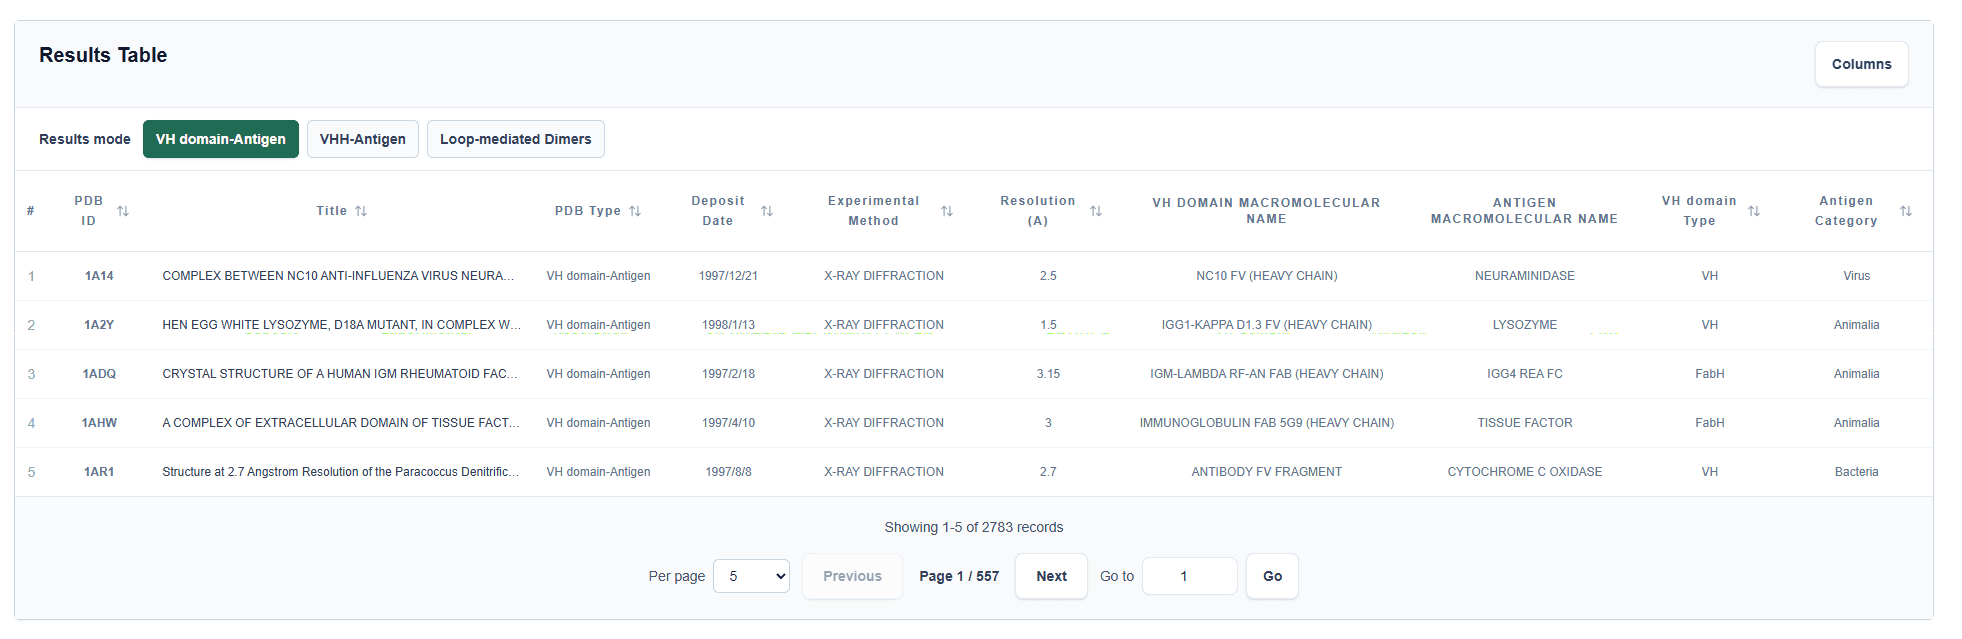Click deposit date 1998/1/13

click(728, 325)
